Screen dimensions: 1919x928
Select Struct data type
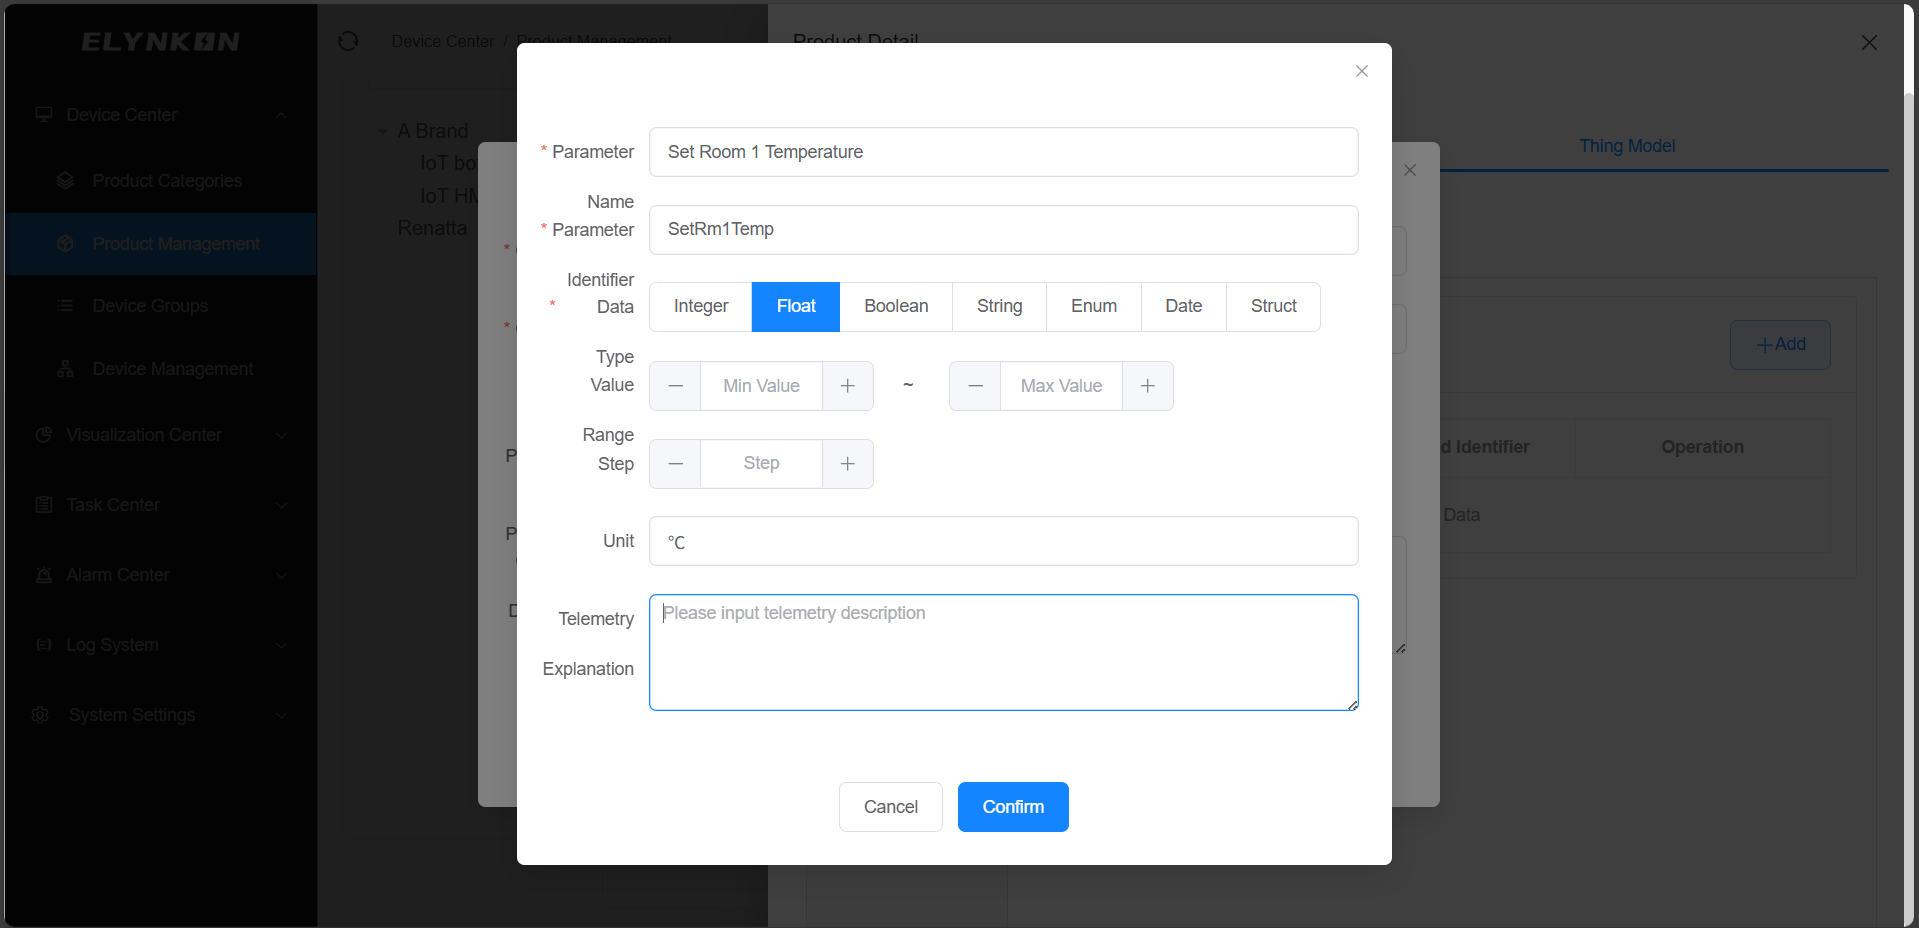tap(1273, 307)
